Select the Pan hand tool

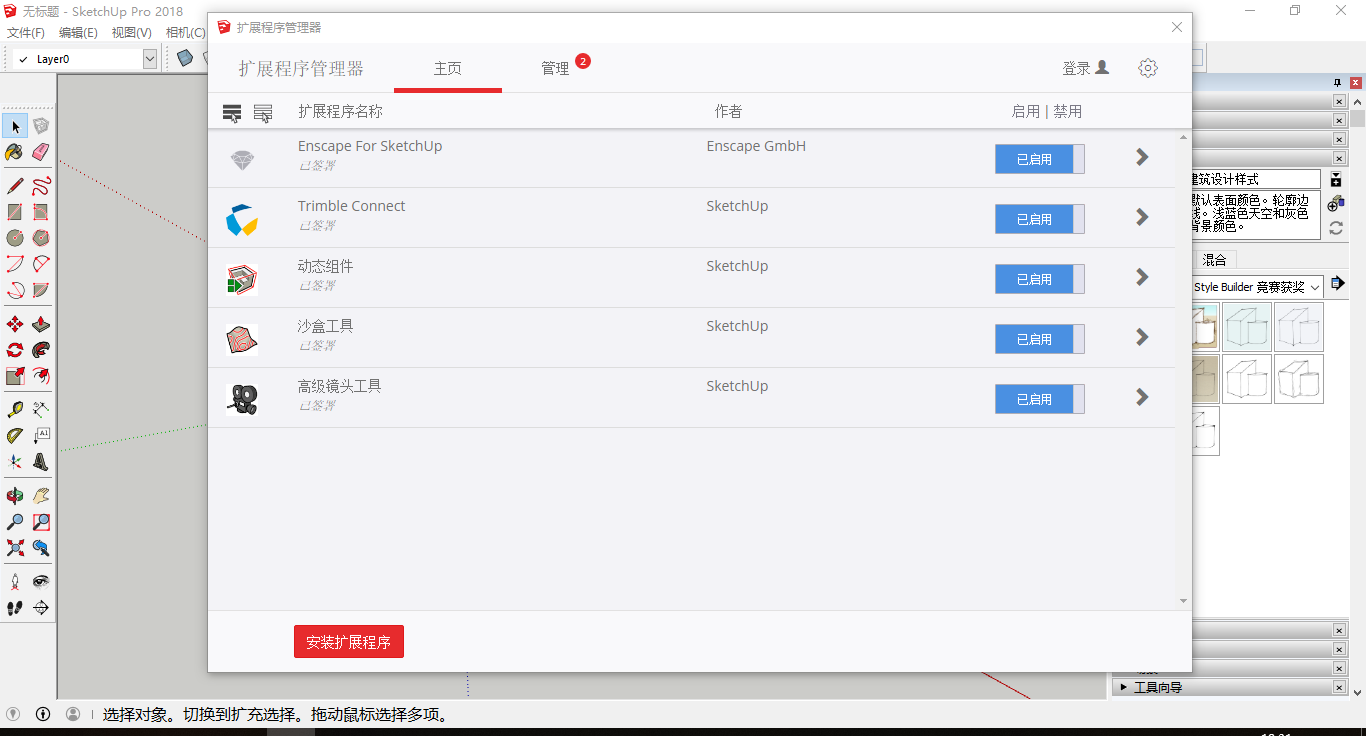click(41, 495)
